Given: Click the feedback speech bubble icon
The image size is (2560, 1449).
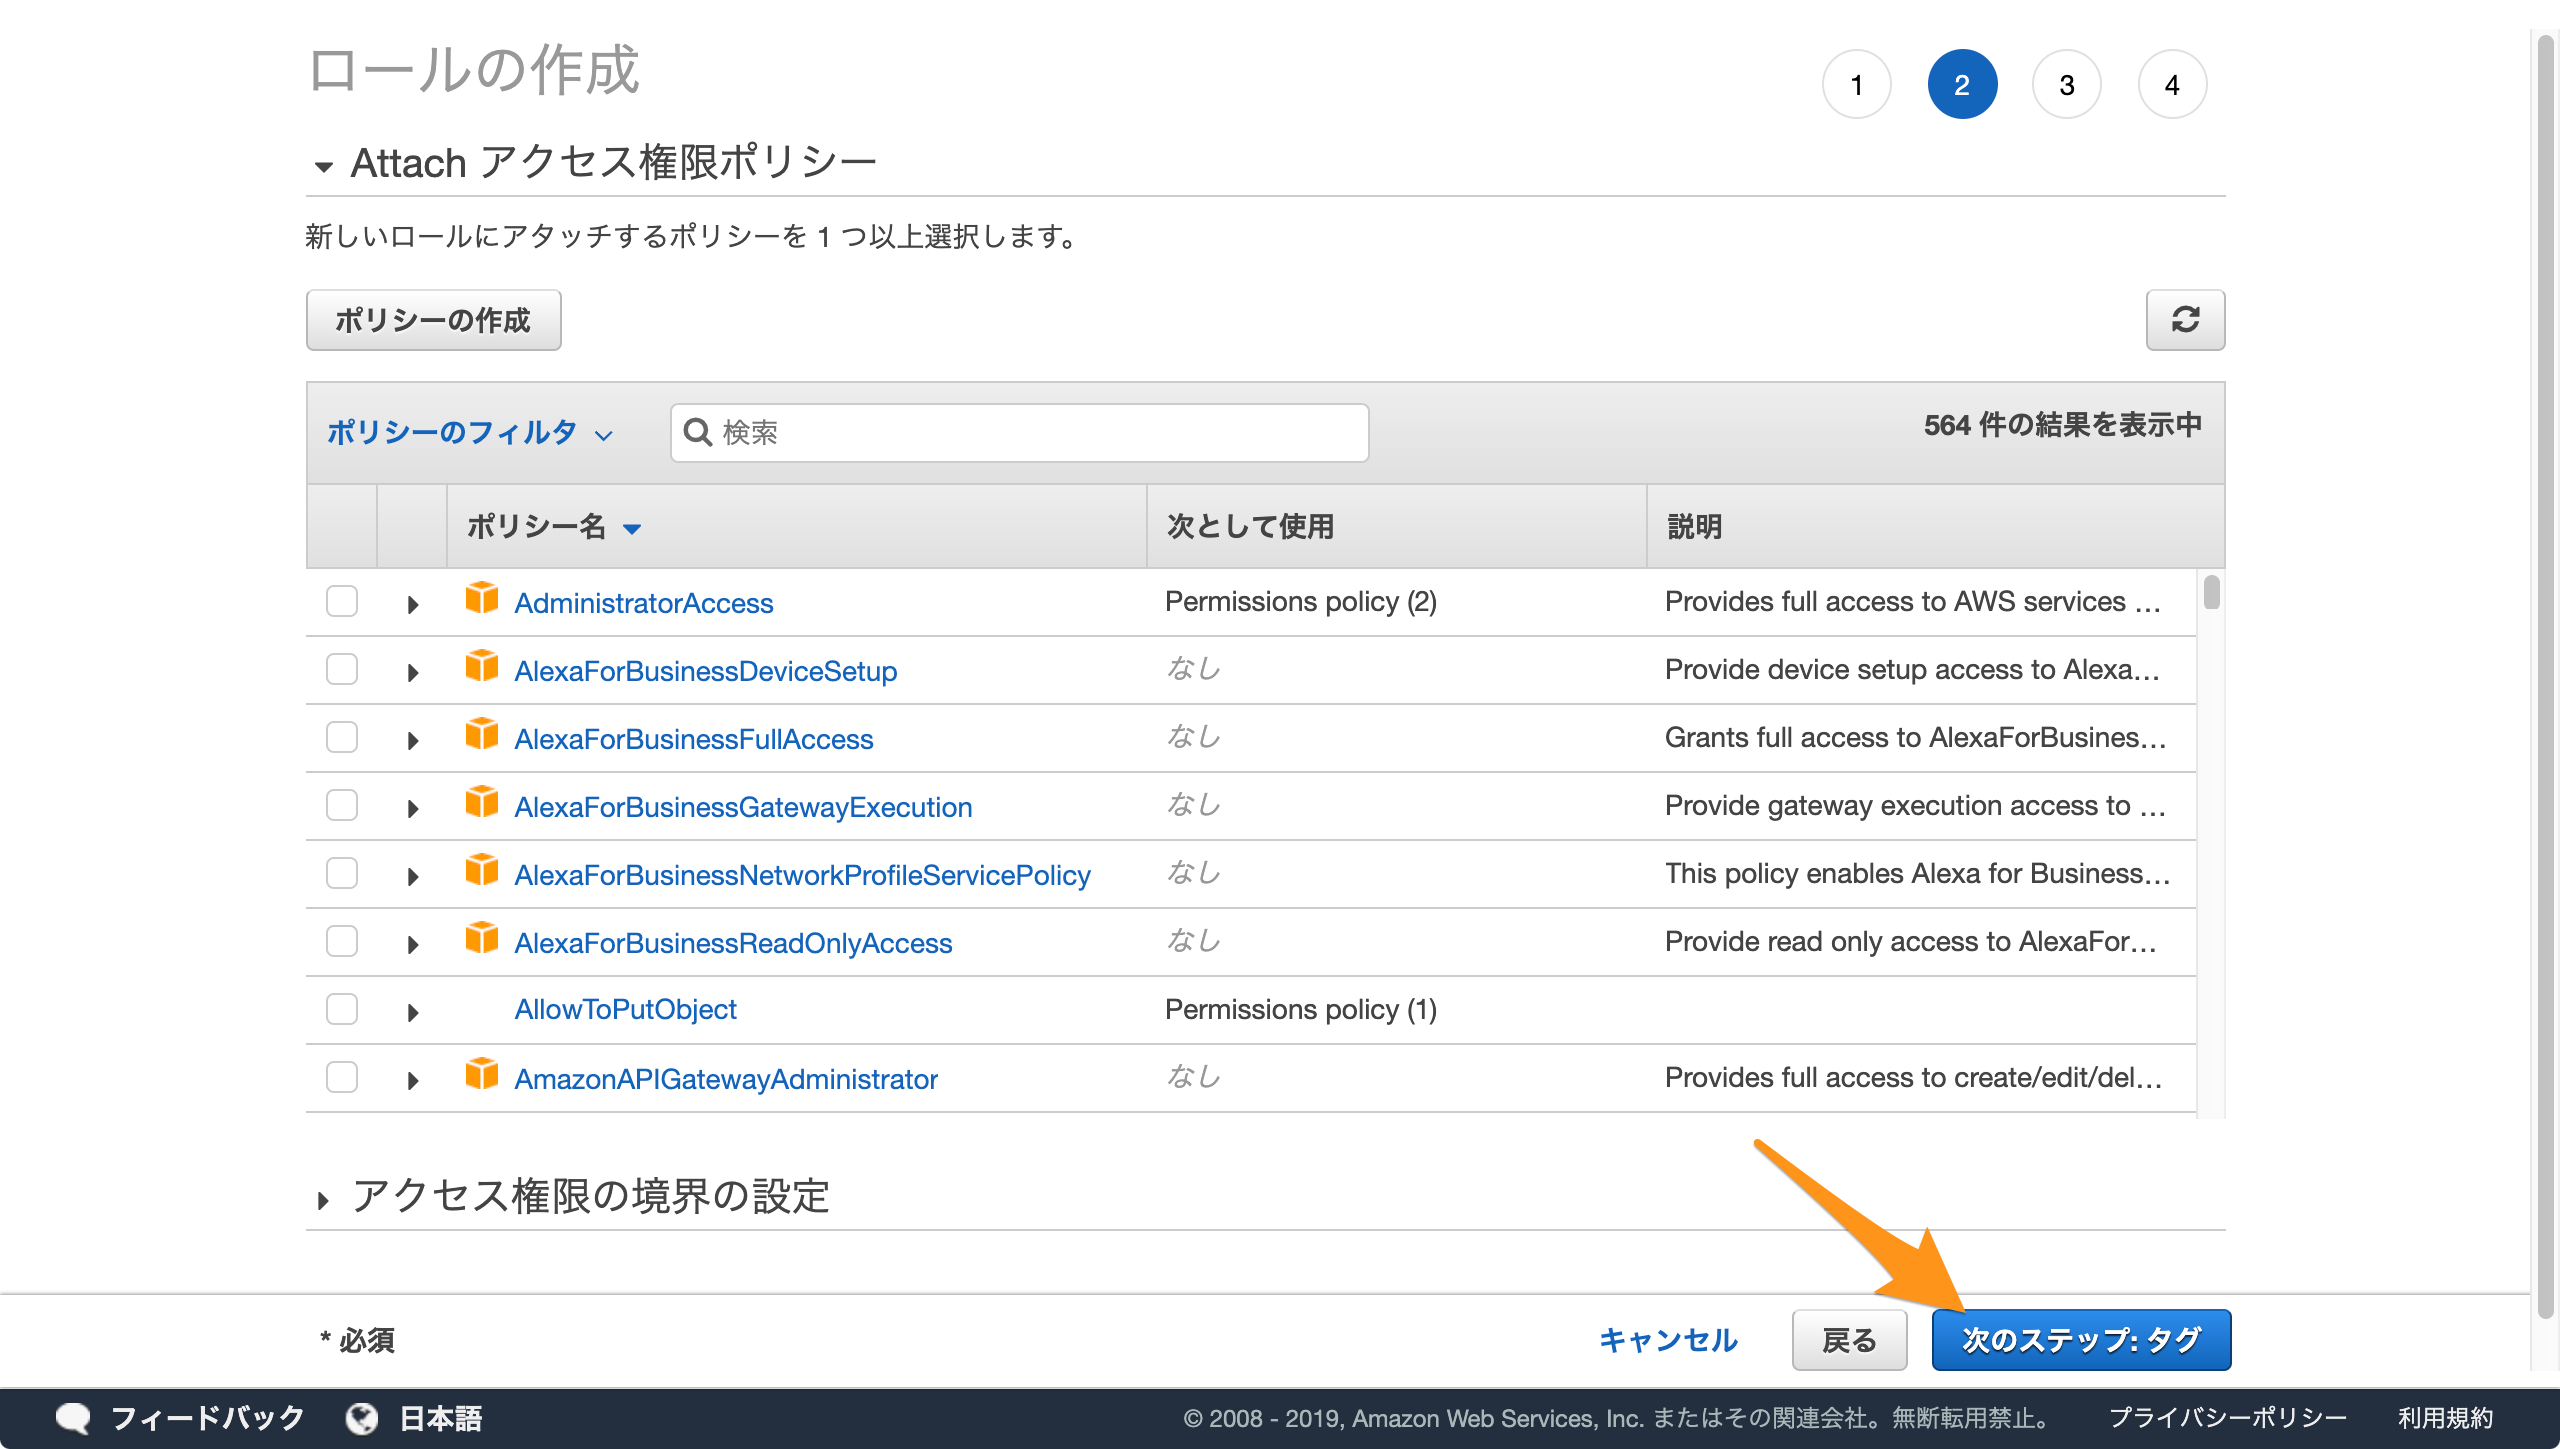Looking at the screenshot, I should tap(73, 1418).
